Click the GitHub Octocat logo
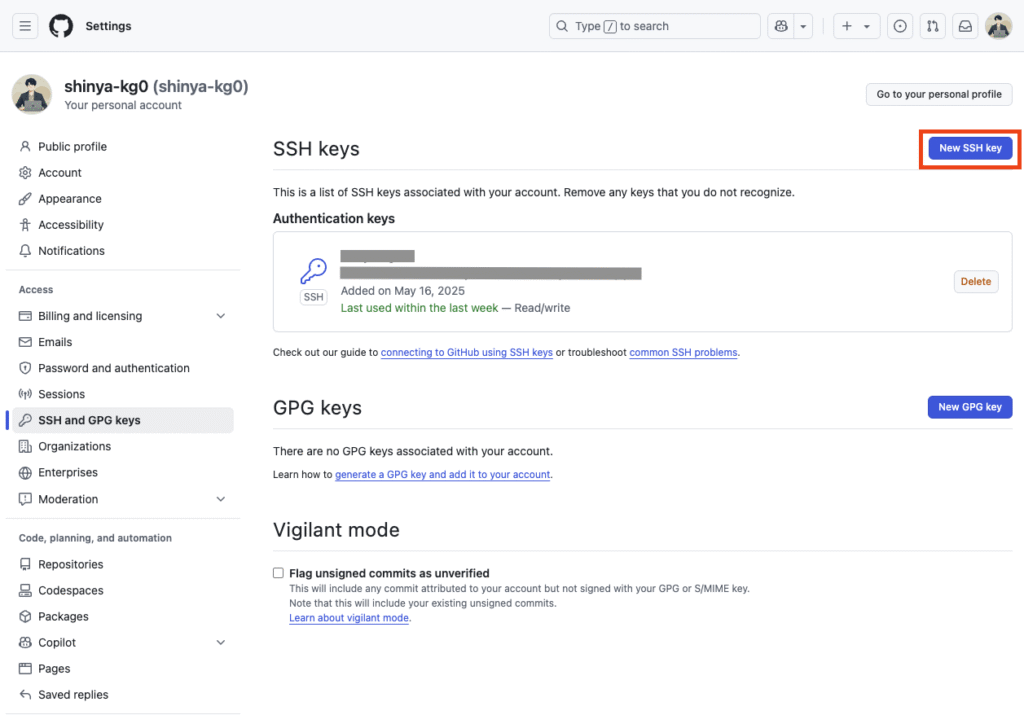The height and width of the screenshot is (715, 1024). pyautogui.click(x=61, y=26)
